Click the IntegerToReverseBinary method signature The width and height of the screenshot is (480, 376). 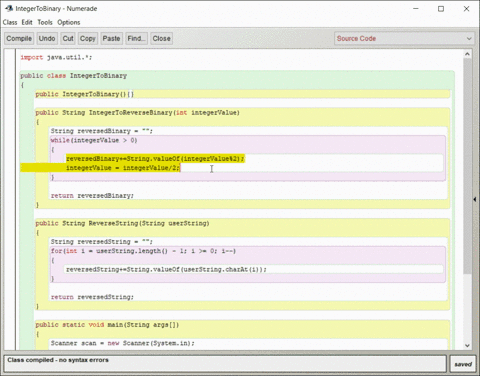(138, 113)
